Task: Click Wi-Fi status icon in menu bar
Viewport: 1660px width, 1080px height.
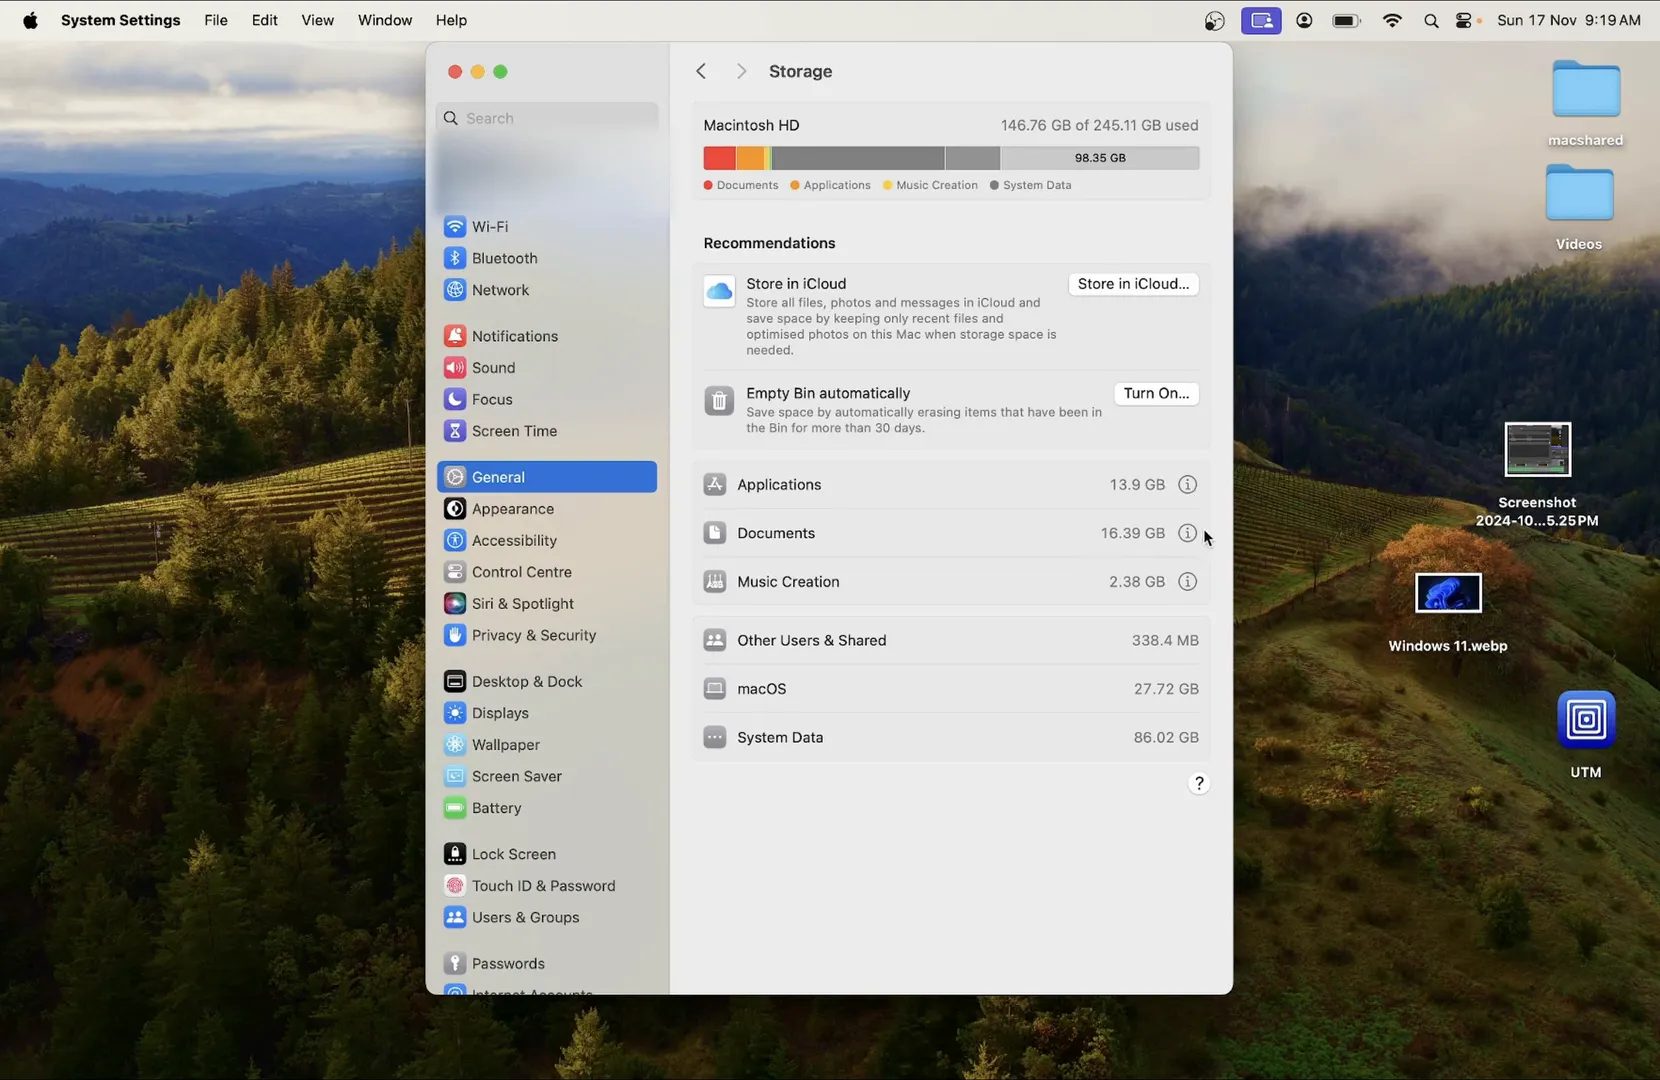Action: pyautogui.click(x=1392, y=20)
